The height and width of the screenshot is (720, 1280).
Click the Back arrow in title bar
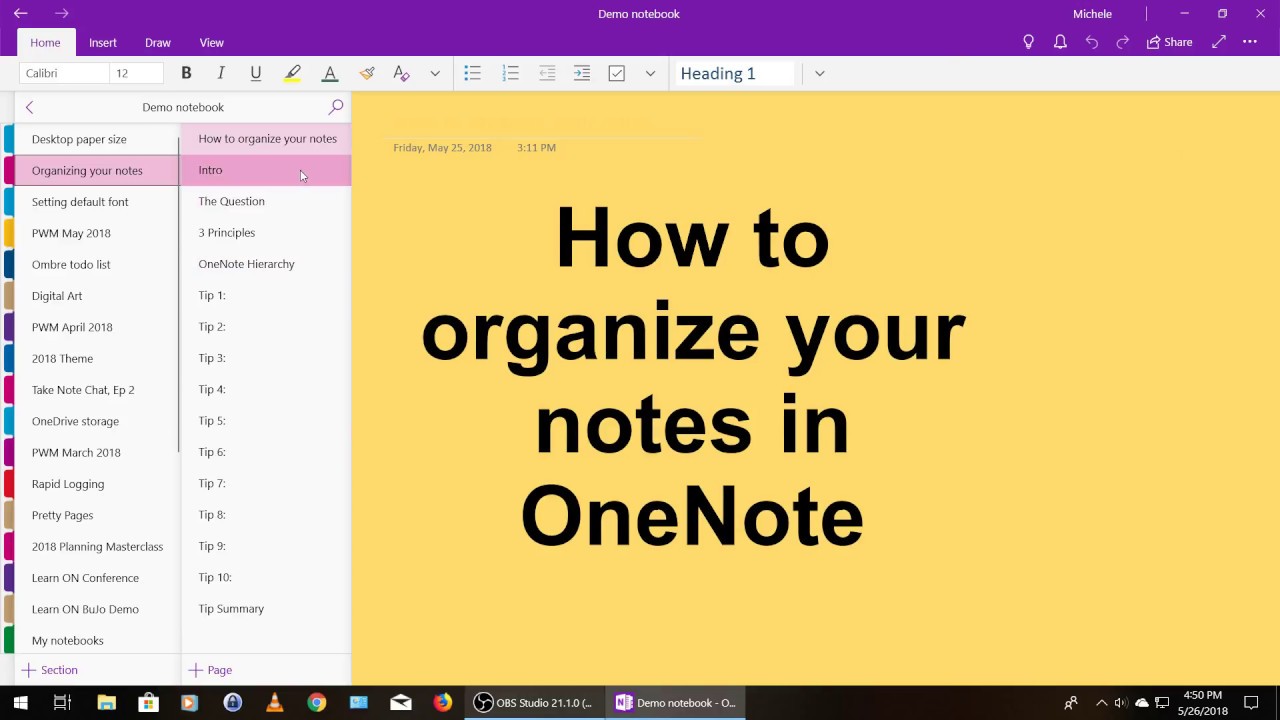(21, 14)
